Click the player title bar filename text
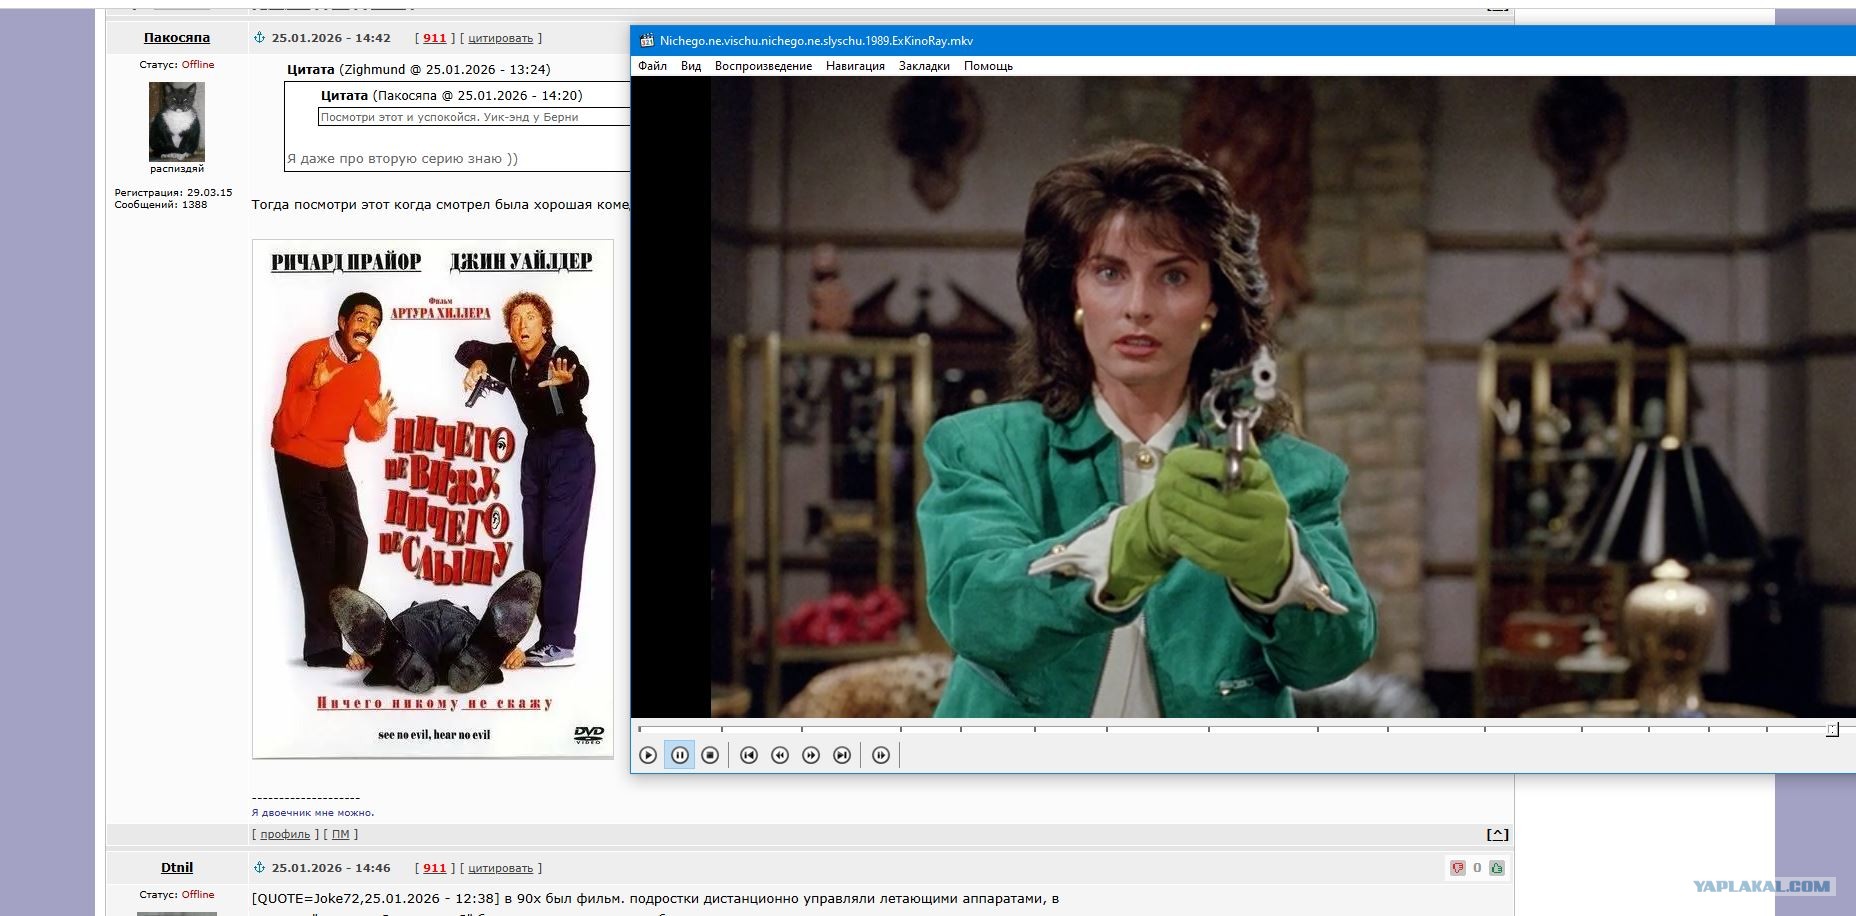Screen dimensions: 1856x916 816,41
